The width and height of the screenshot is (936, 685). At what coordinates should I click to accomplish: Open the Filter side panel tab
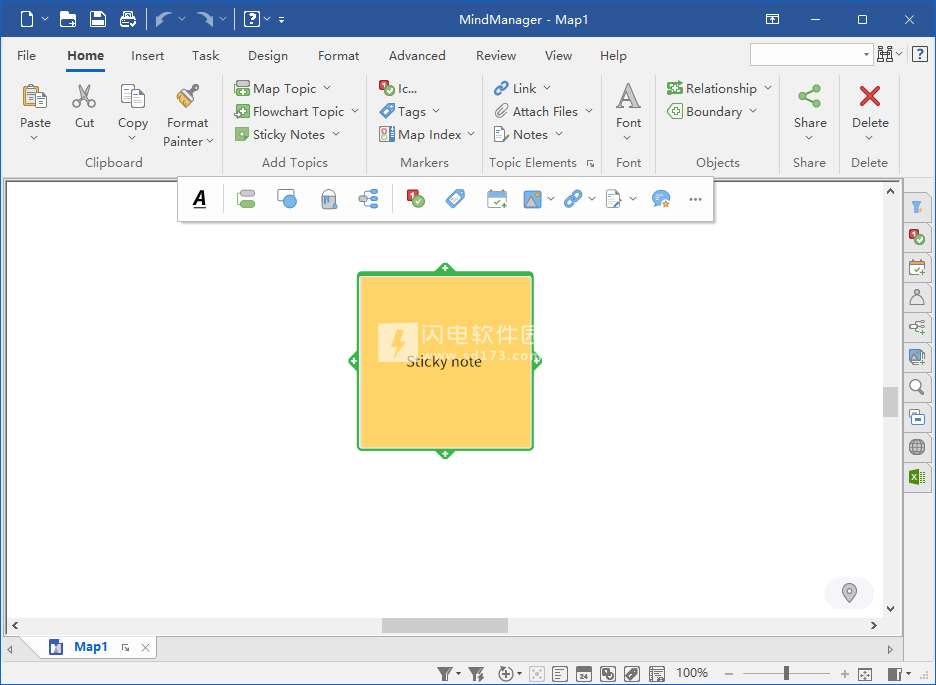917,207
